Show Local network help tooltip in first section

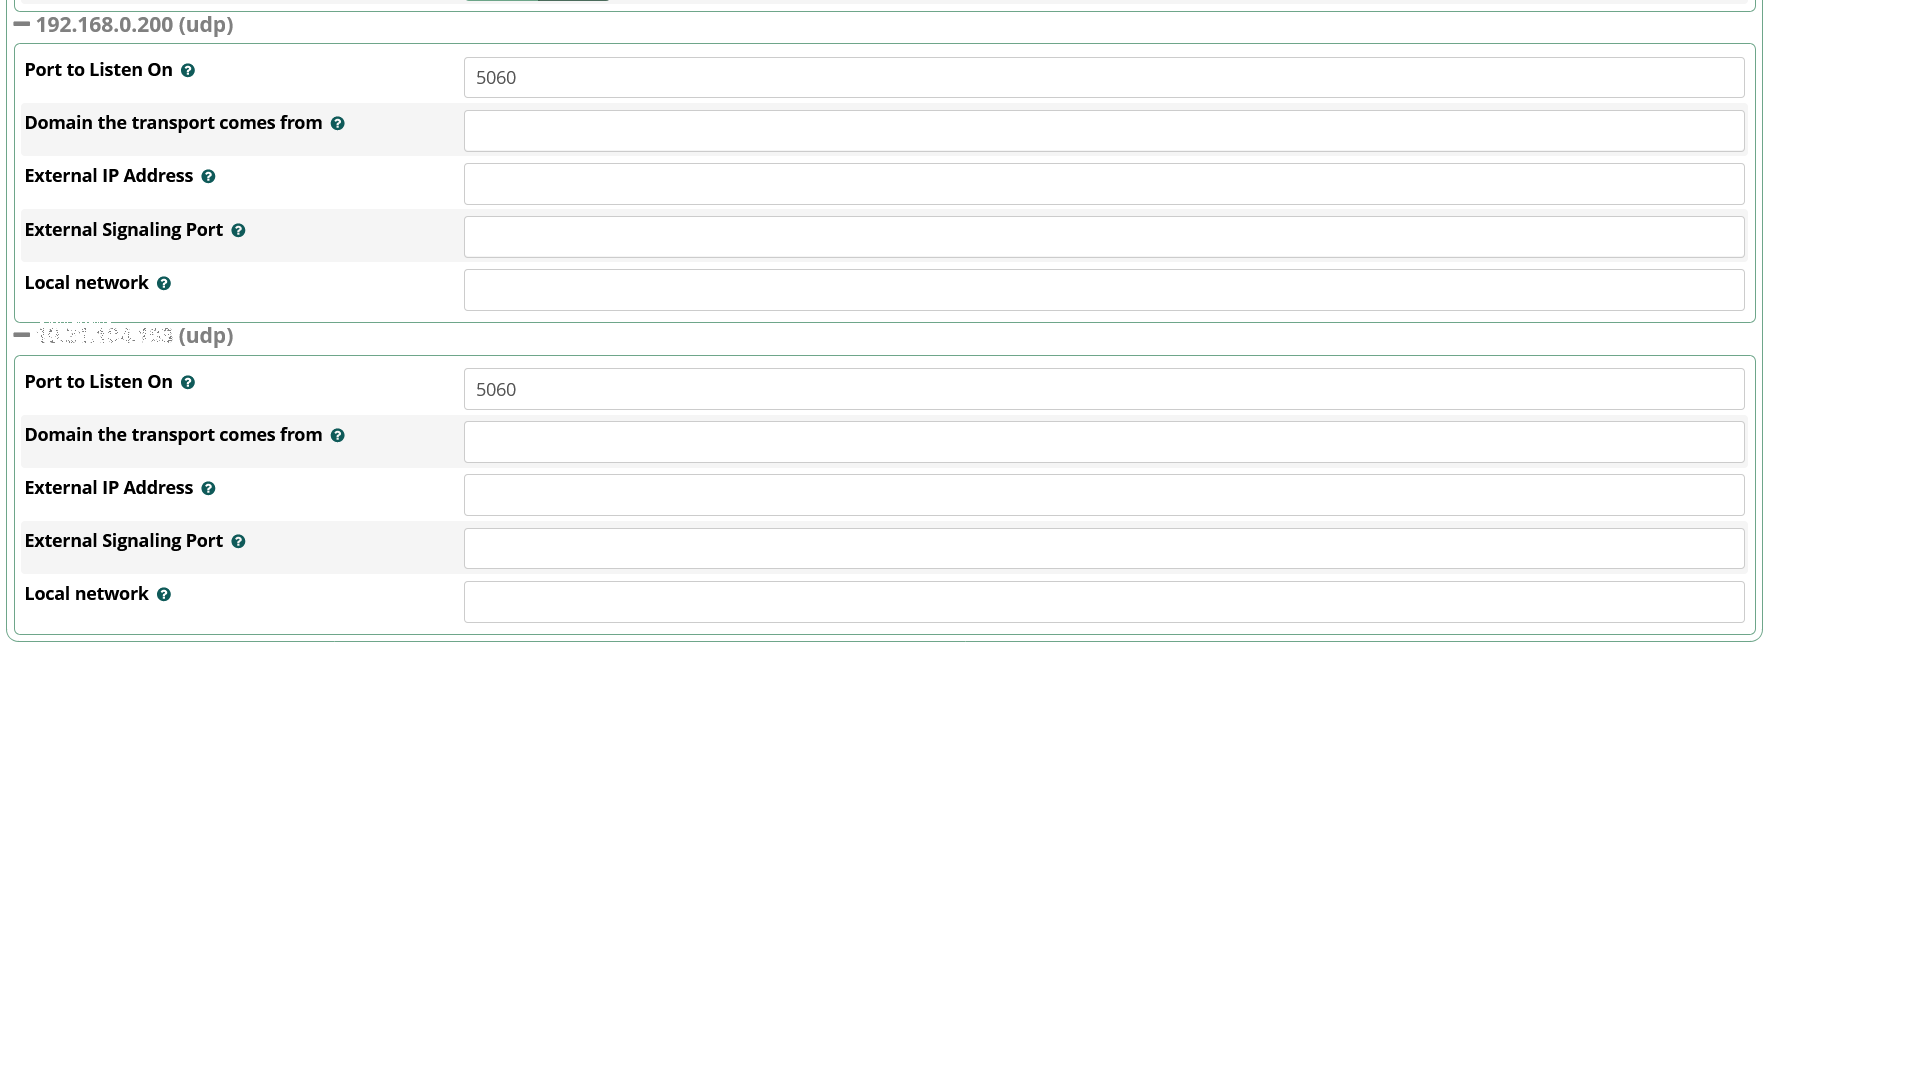[164, 284]
